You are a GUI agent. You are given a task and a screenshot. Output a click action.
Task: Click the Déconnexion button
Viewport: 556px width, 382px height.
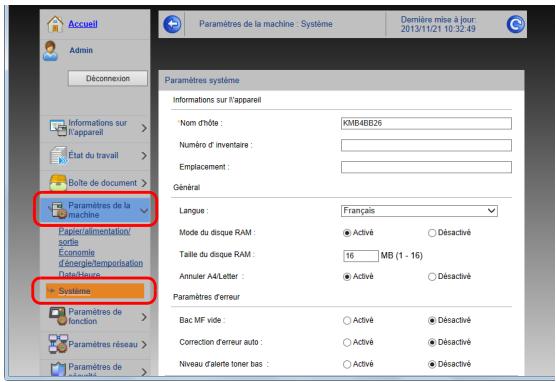pos(108,78)
